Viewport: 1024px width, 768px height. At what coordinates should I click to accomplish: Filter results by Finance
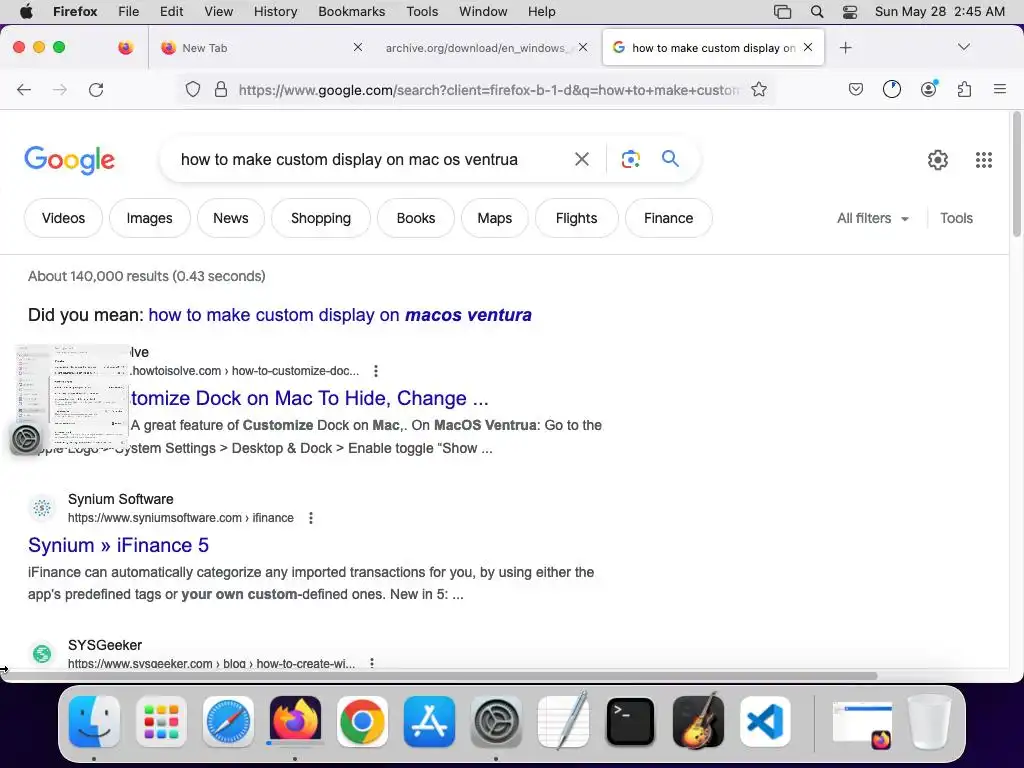pyautogui.click(x=668, y=218)
